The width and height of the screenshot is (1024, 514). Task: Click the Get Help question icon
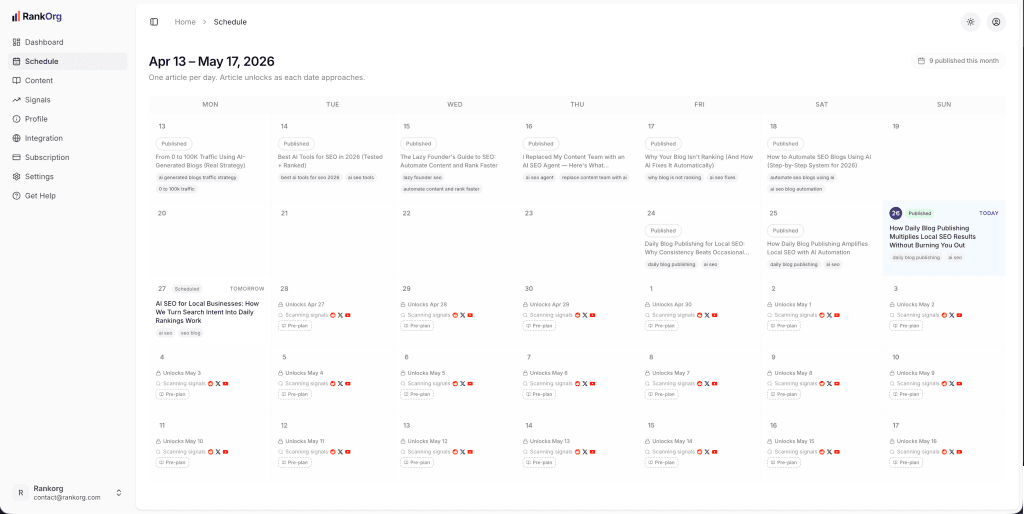click(x=16, y=195)
